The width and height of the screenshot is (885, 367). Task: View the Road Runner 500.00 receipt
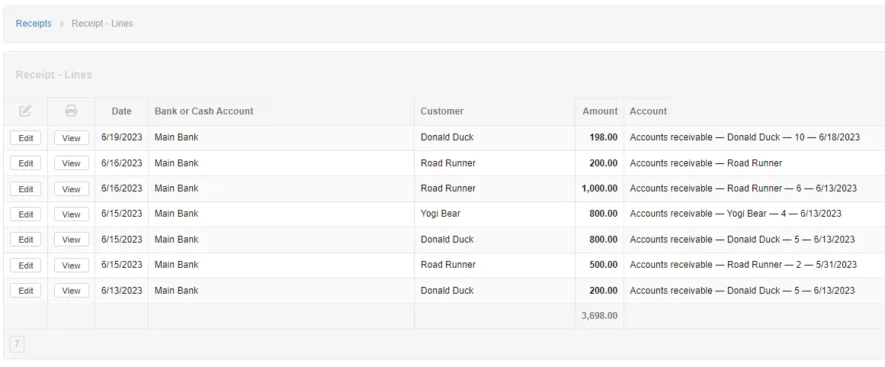pyautogui.click(x=71, y=265)
